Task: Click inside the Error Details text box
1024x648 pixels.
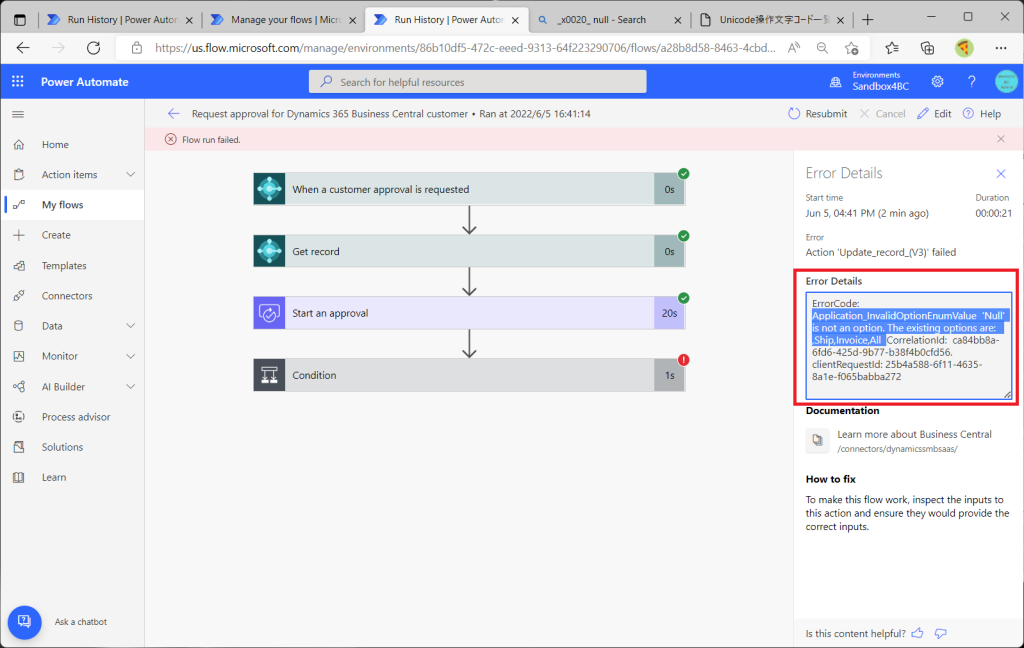Action: [x=908, y=346]
